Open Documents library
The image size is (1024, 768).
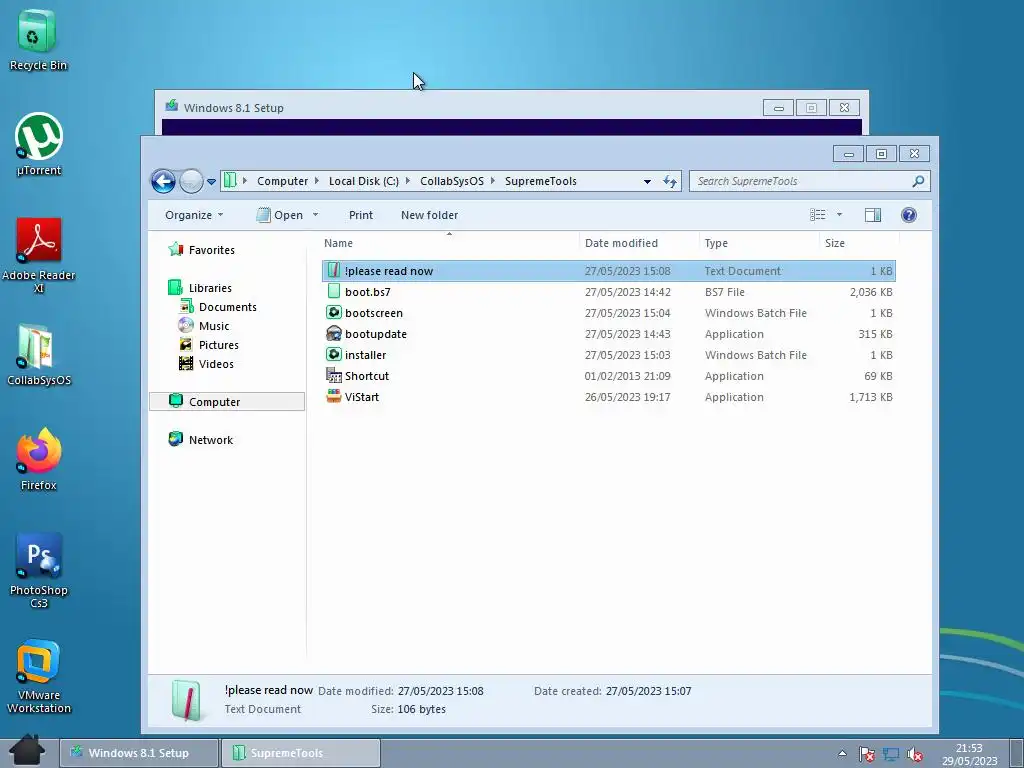click(x=219, y=306)
